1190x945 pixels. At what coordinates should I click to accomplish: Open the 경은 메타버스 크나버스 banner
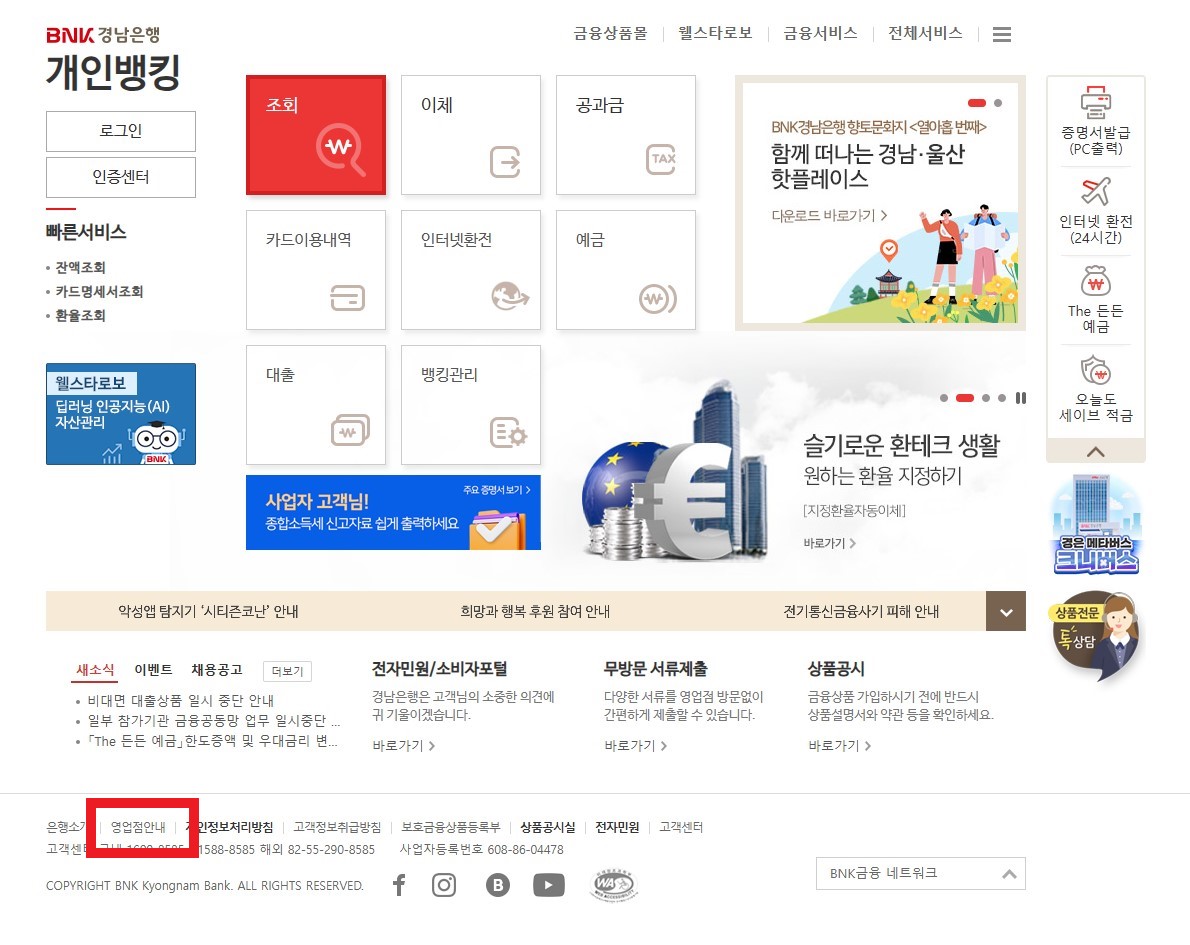click(1096, 524)
